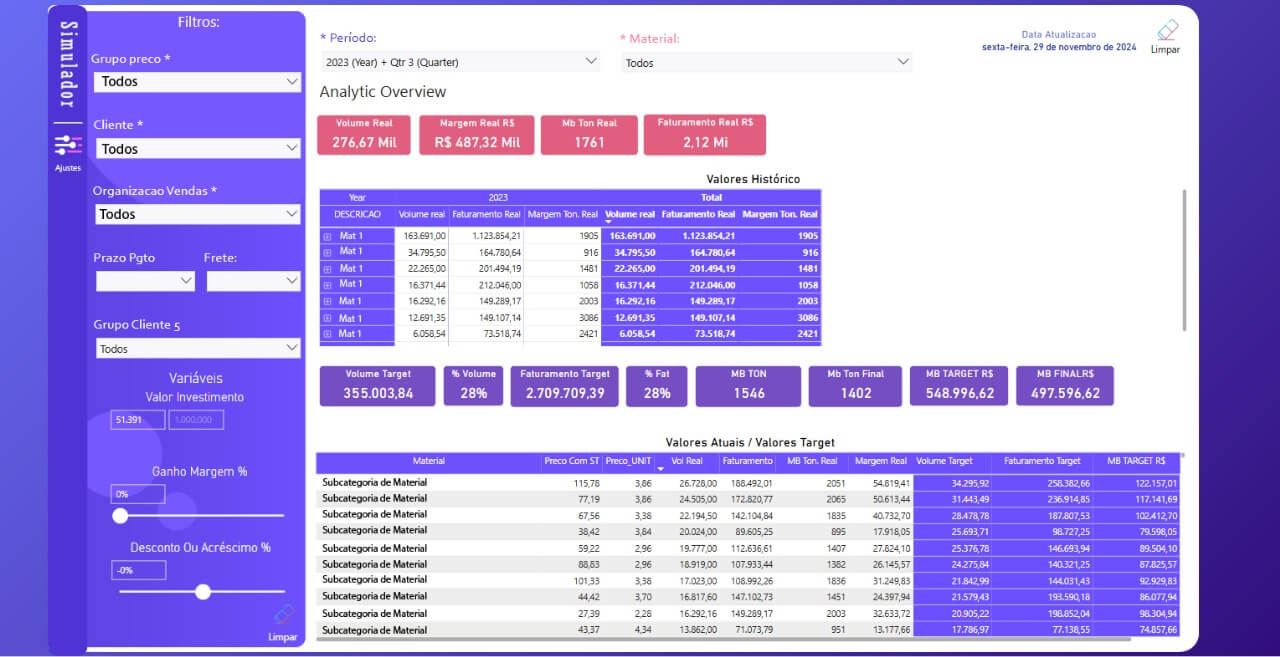Click the Limpar eraser icon beside update date
The width and height of the screenshot is (1280, 657).
click(x=1166, y=31)
